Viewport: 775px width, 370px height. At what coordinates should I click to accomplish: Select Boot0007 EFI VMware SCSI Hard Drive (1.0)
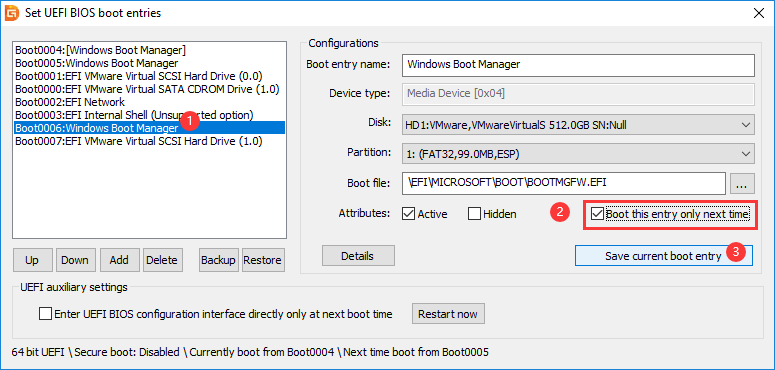(x=138, y=141)
